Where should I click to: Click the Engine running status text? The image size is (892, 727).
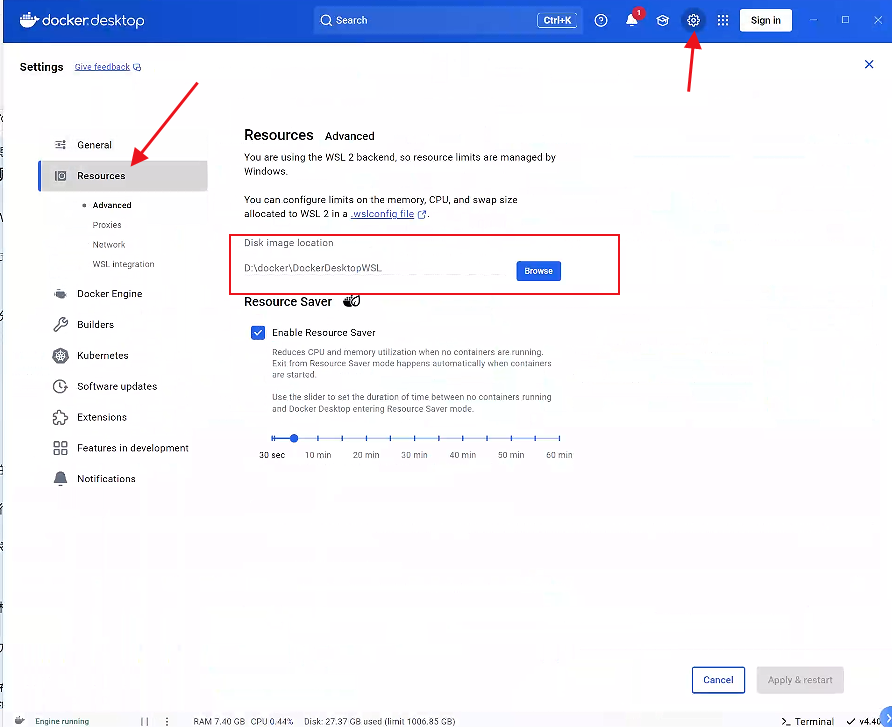tap(62, 721)
